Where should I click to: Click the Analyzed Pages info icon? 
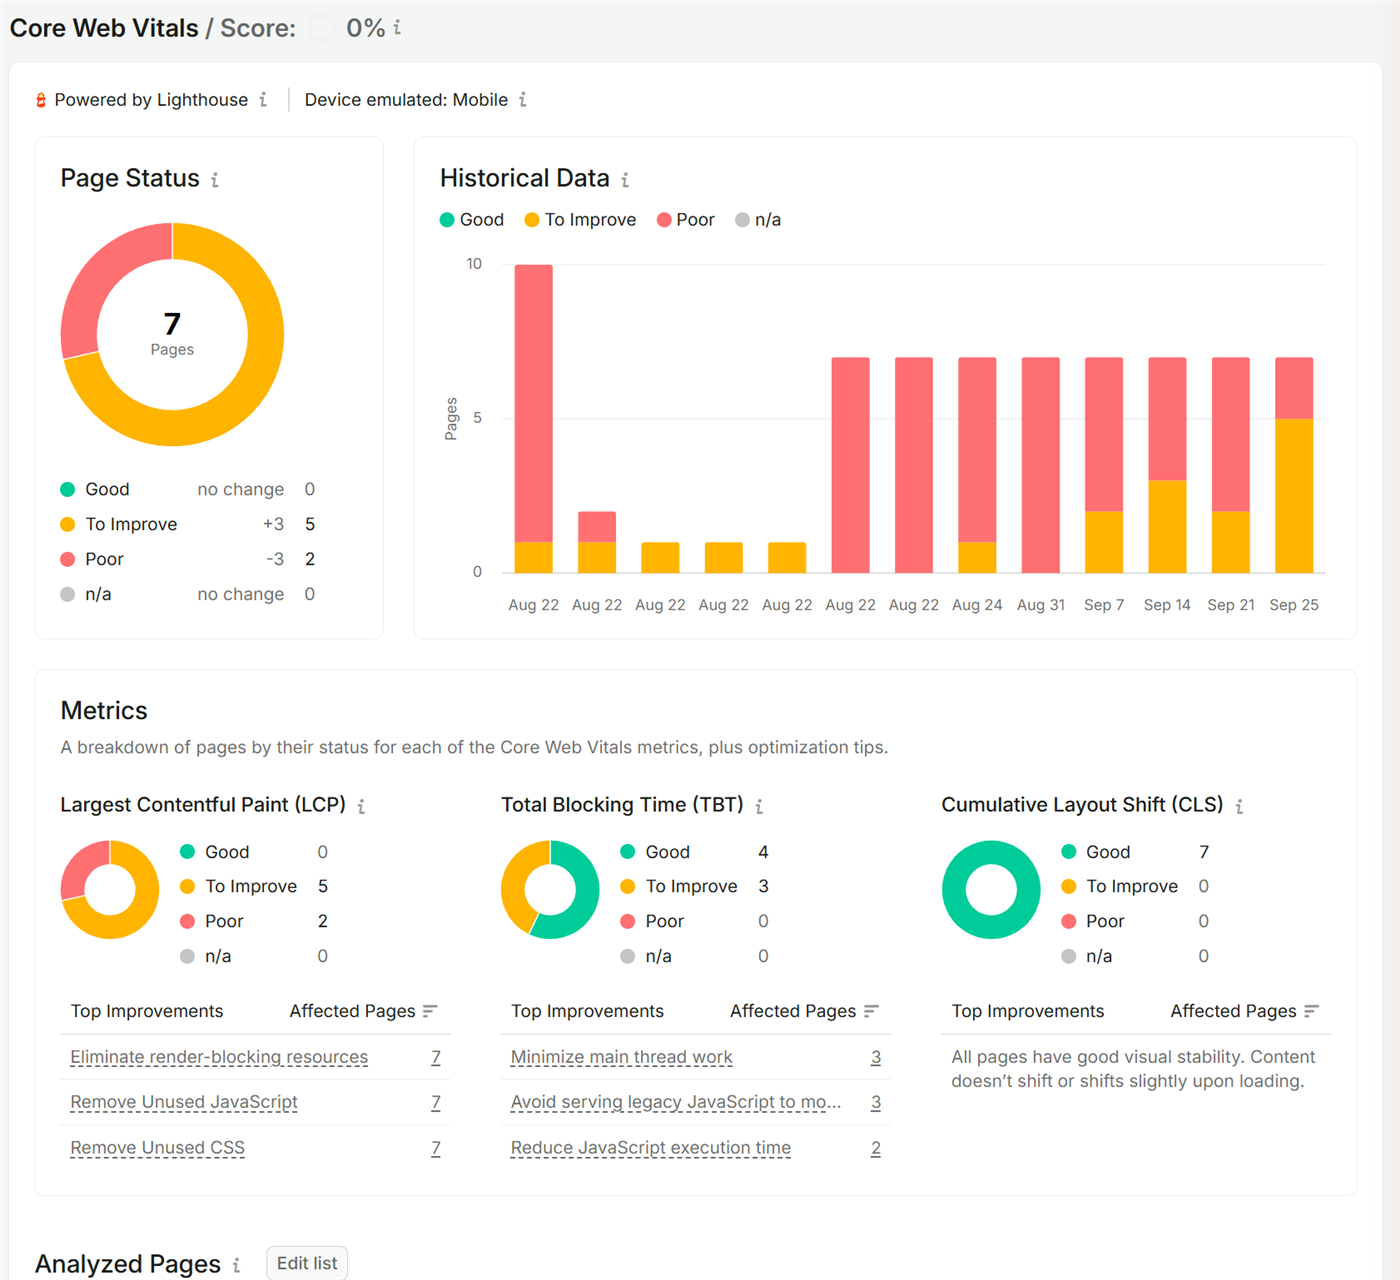[236, 1265]
